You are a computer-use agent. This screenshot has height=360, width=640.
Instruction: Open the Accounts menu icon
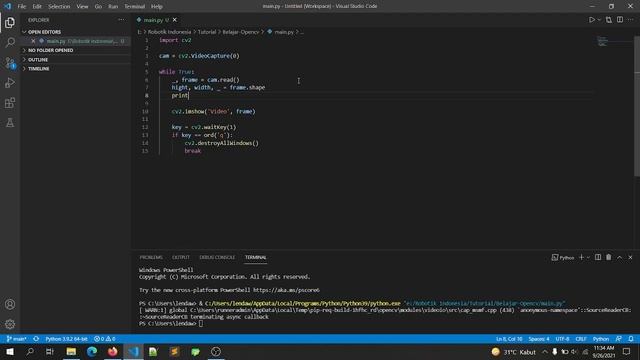pyautogui.click(x=10, y=304)
